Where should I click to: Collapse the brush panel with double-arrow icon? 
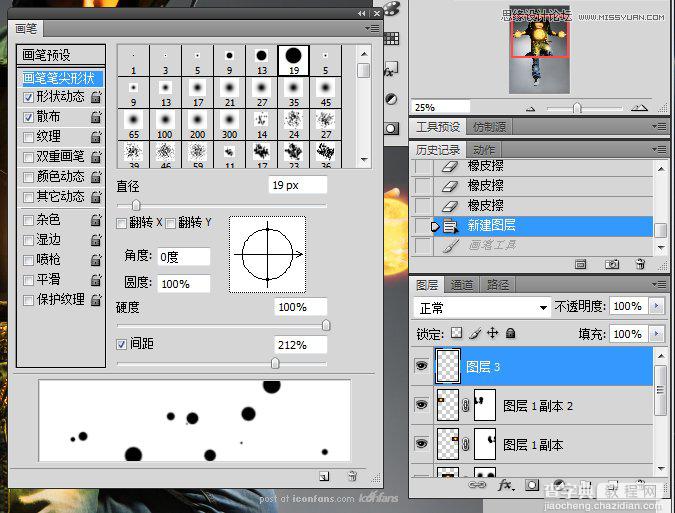pos(362,13)
